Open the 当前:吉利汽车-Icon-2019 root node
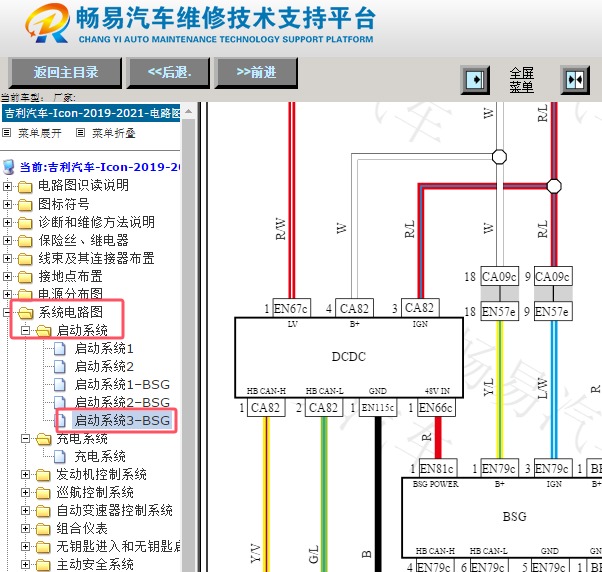 [100, 167]
